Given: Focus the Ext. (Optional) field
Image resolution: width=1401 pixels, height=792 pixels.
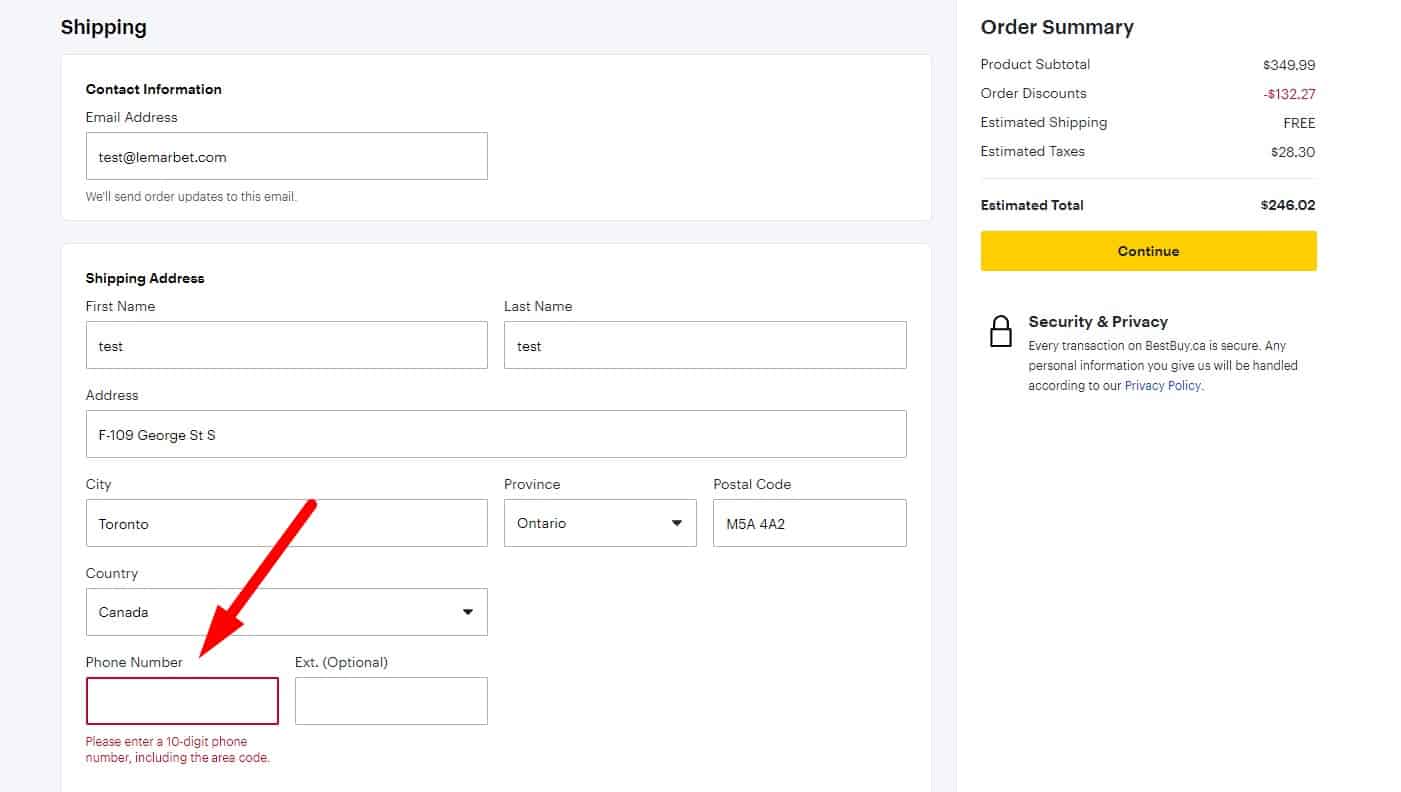Looking at the screenshot, I should tap(391, 701).
